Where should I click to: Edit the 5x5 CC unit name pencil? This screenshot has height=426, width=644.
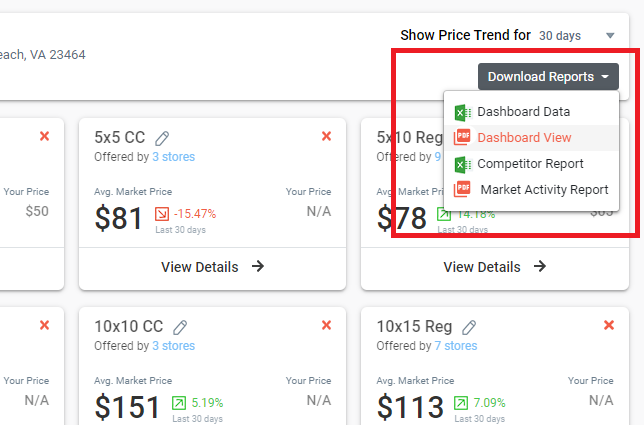tap(162, 138)
